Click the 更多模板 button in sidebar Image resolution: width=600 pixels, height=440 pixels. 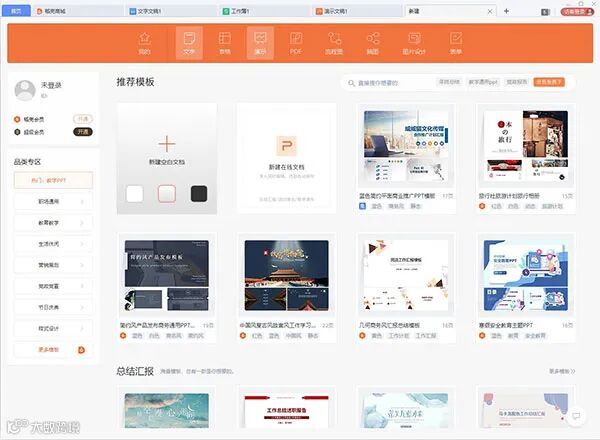click(53, 350)
